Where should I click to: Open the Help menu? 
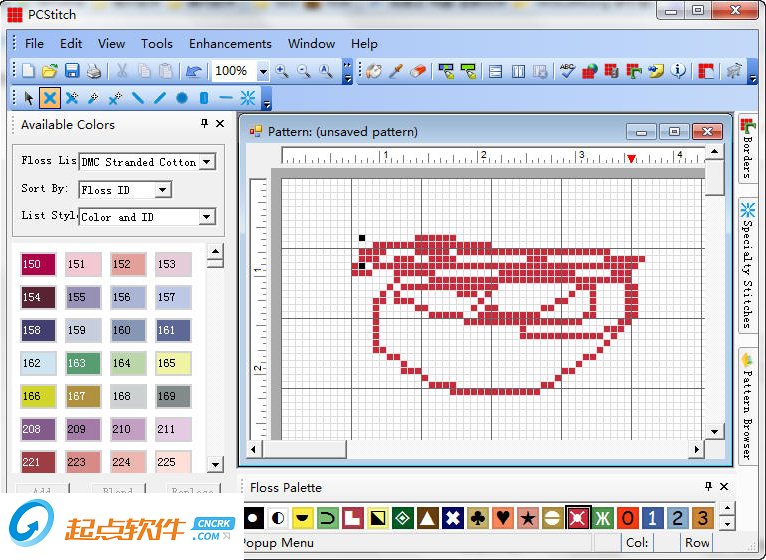pyautogui.click(x=364, y=43)
